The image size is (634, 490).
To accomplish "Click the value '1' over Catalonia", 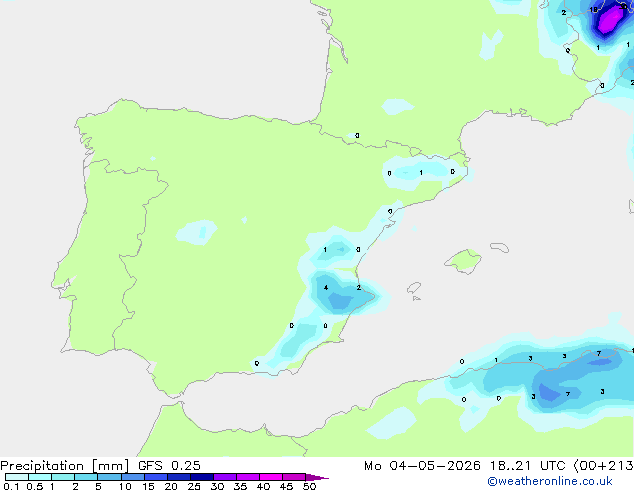I will 421,173.
